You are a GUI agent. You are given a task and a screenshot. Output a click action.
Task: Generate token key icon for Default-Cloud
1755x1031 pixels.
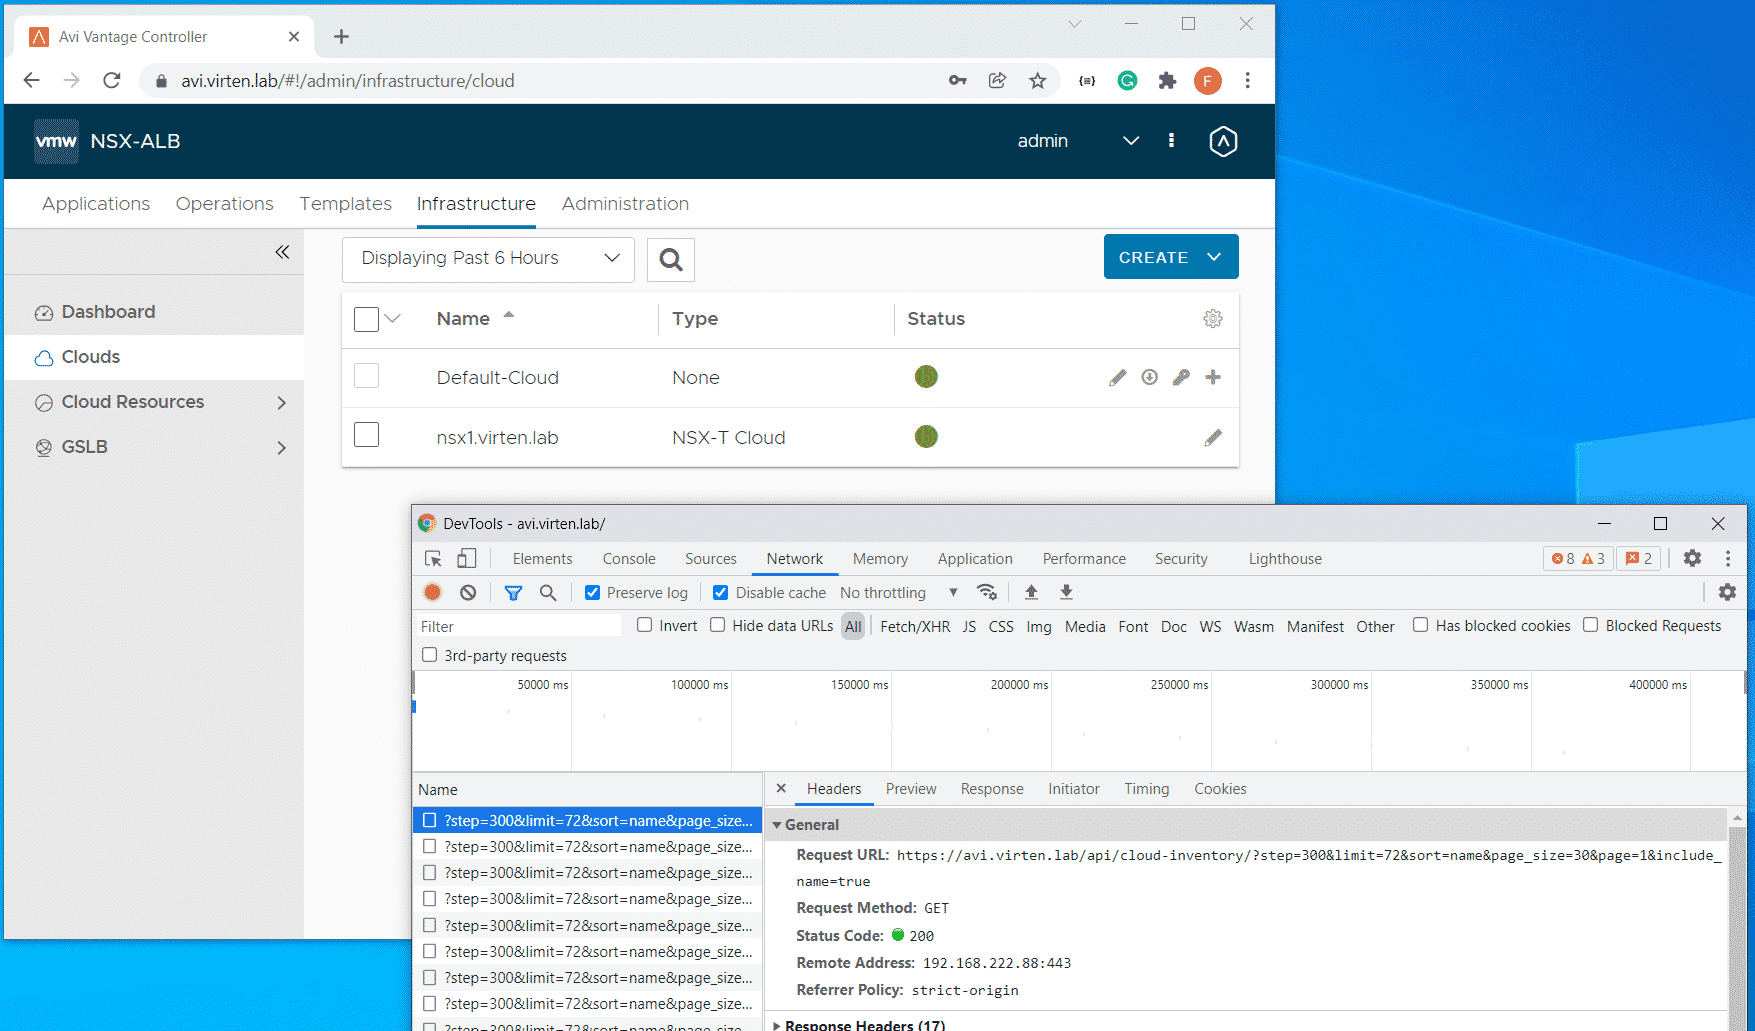point(1181,377)
